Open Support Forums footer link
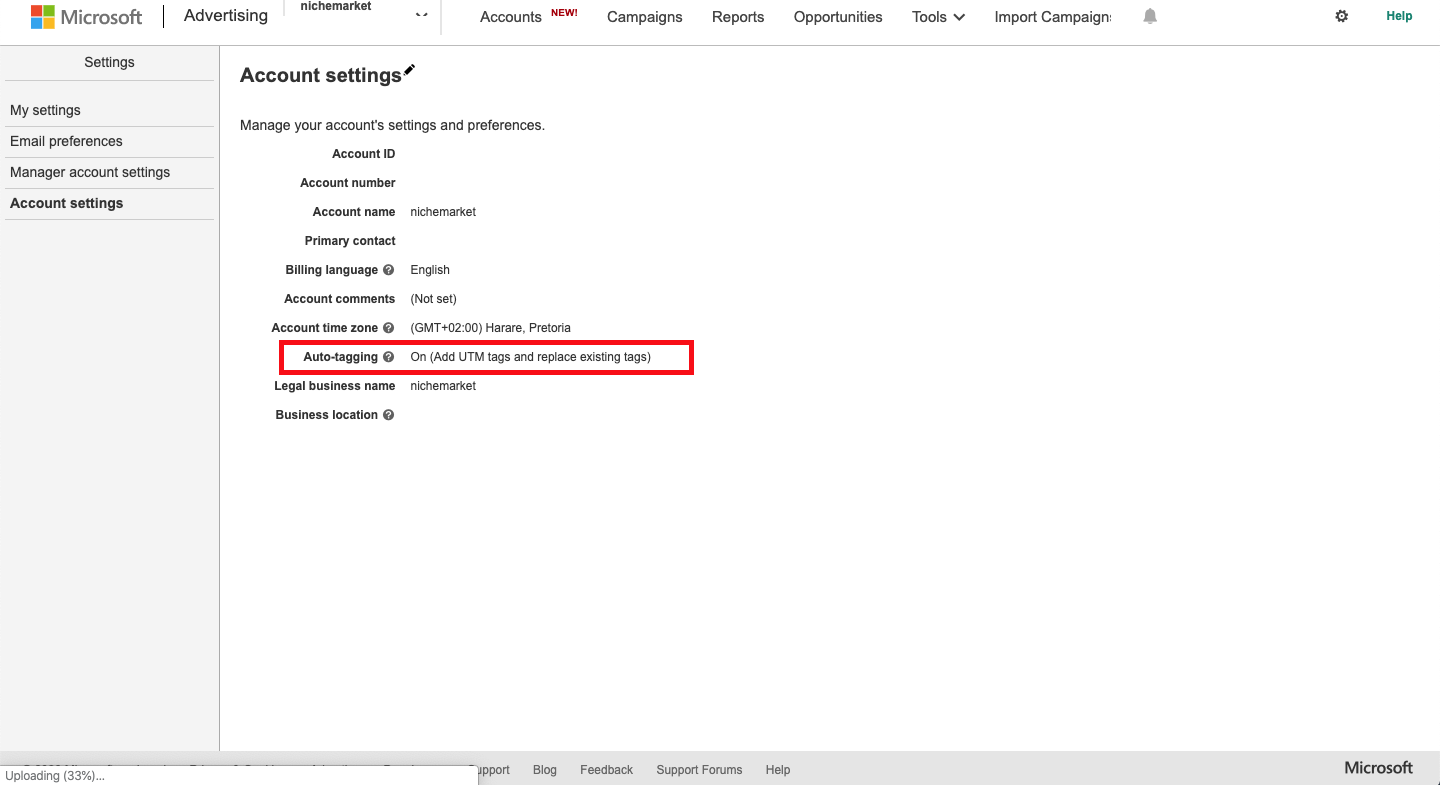This screenshot has height=785, width=1440. (699, 770)
